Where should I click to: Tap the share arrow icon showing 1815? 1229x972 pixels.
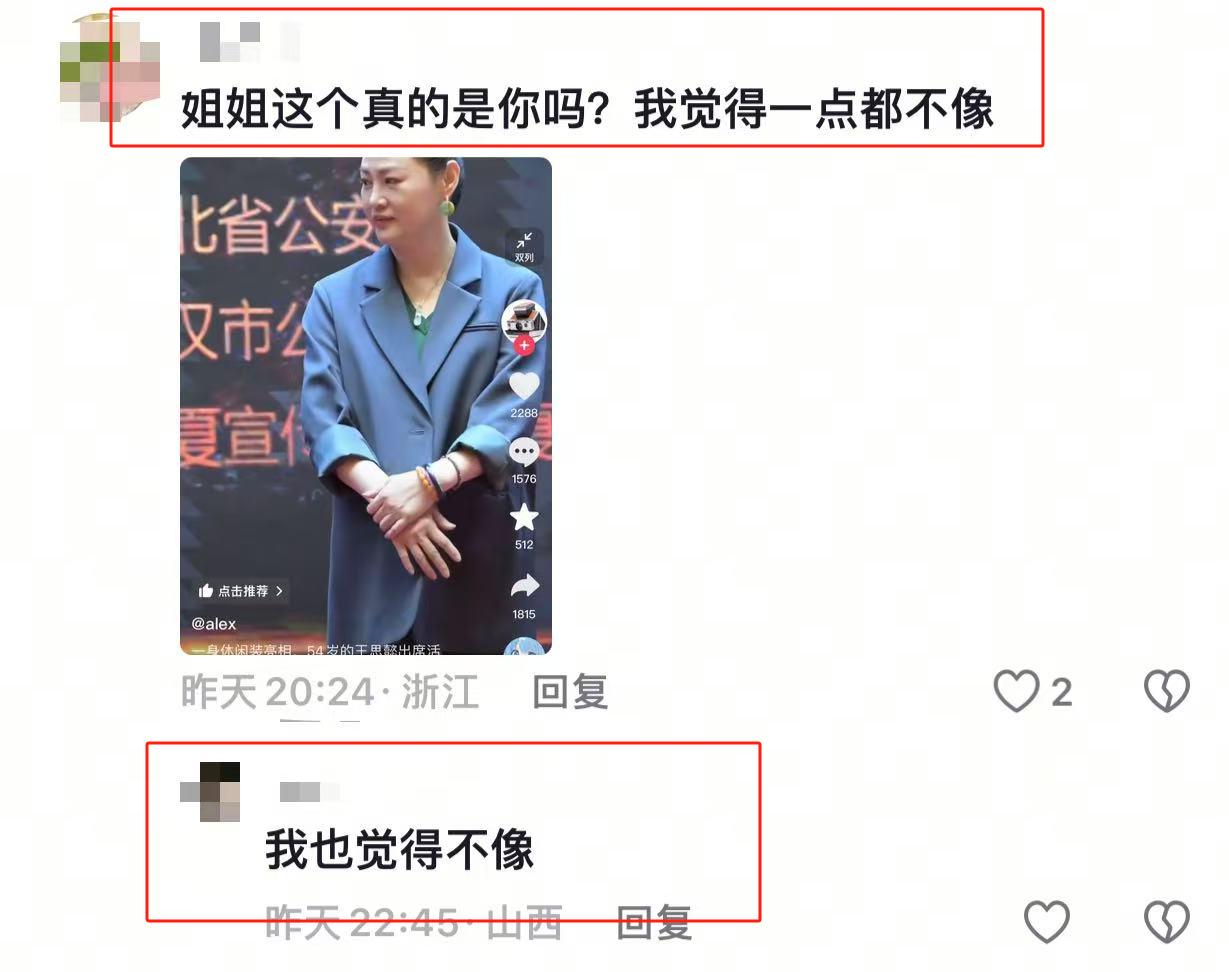point(524,586)
